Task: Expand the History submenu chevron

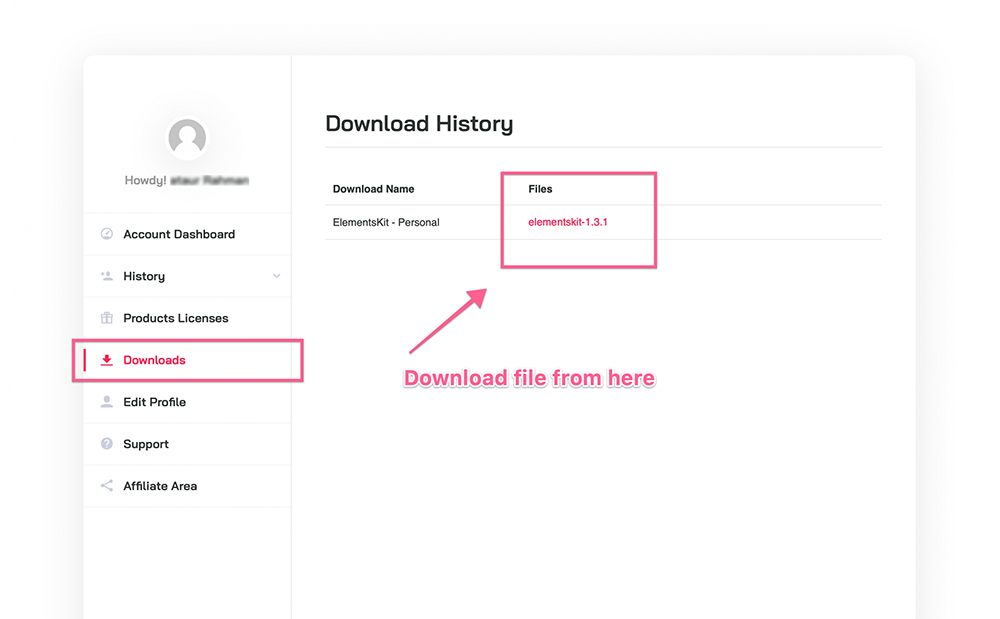Action: coord(276,276)
